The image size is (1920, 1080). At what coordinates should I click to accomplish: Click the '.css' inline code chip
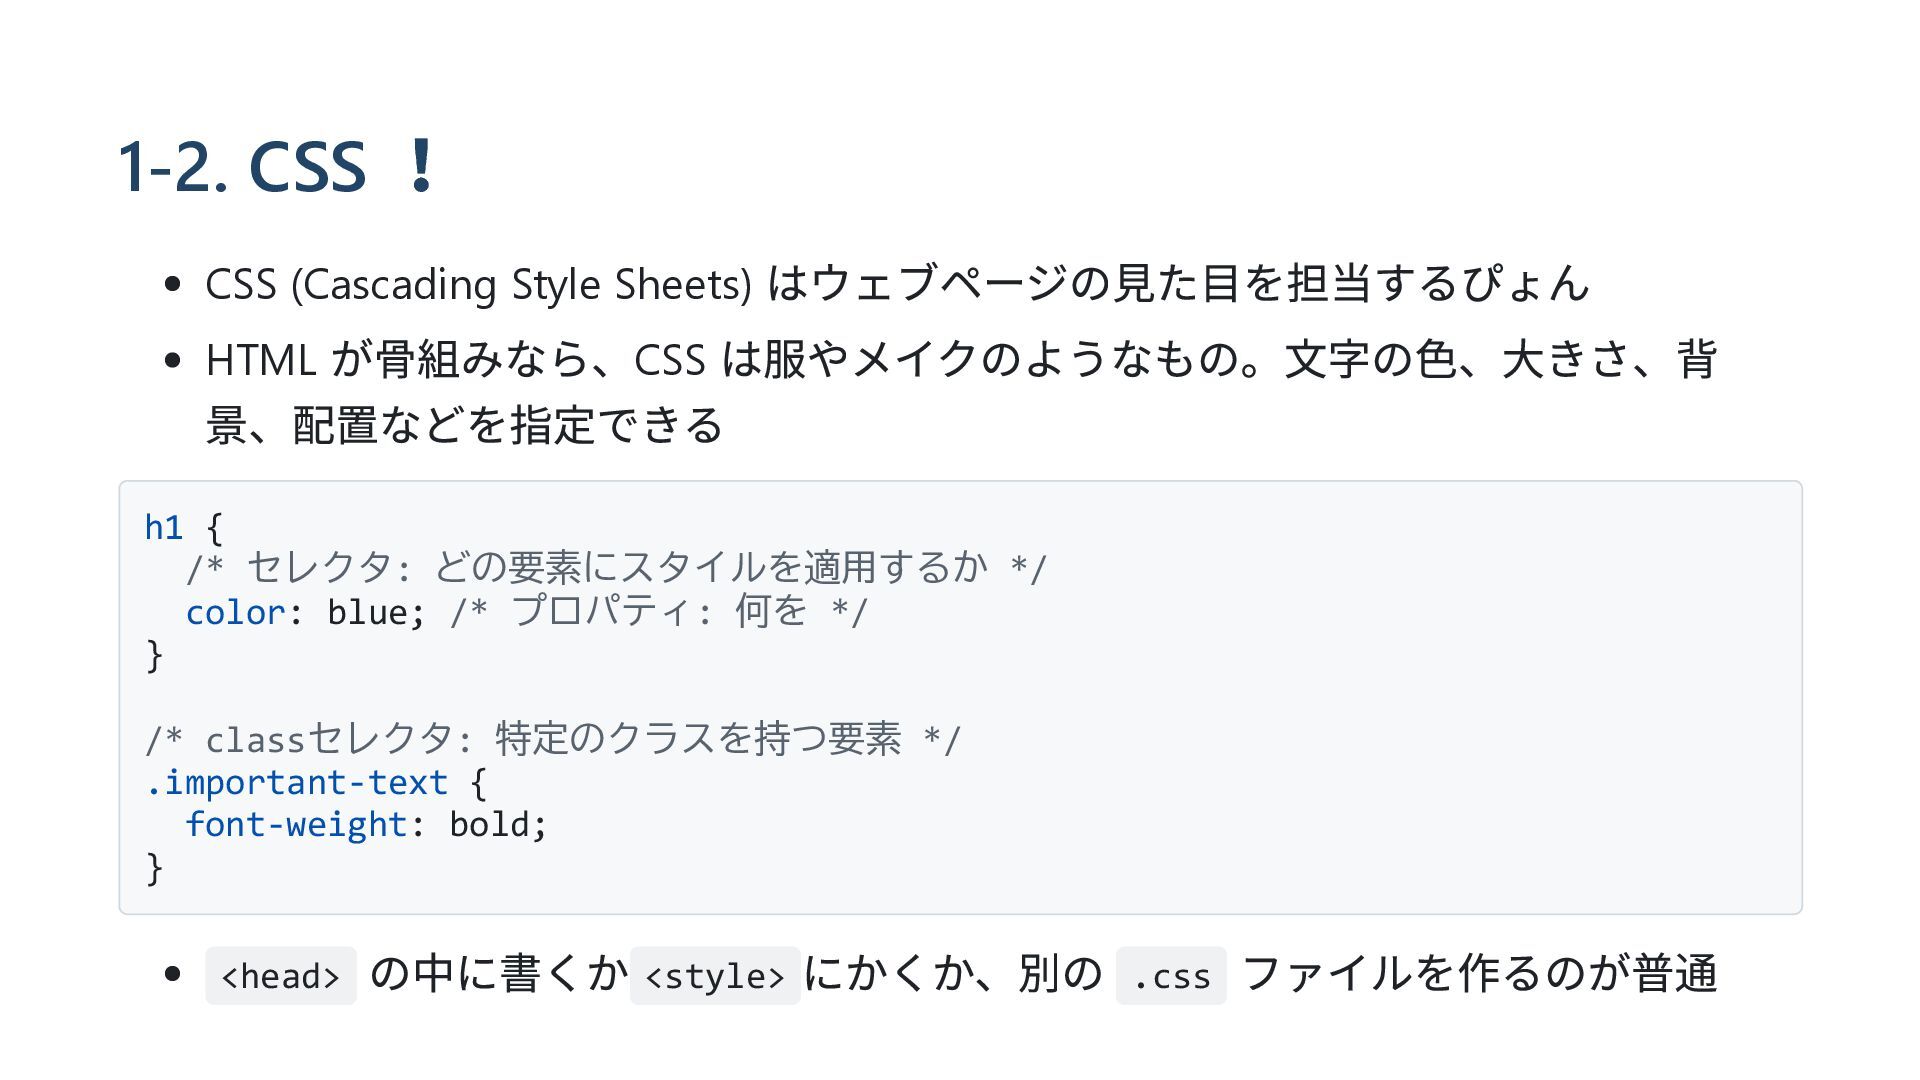[x=1170, y=976]
